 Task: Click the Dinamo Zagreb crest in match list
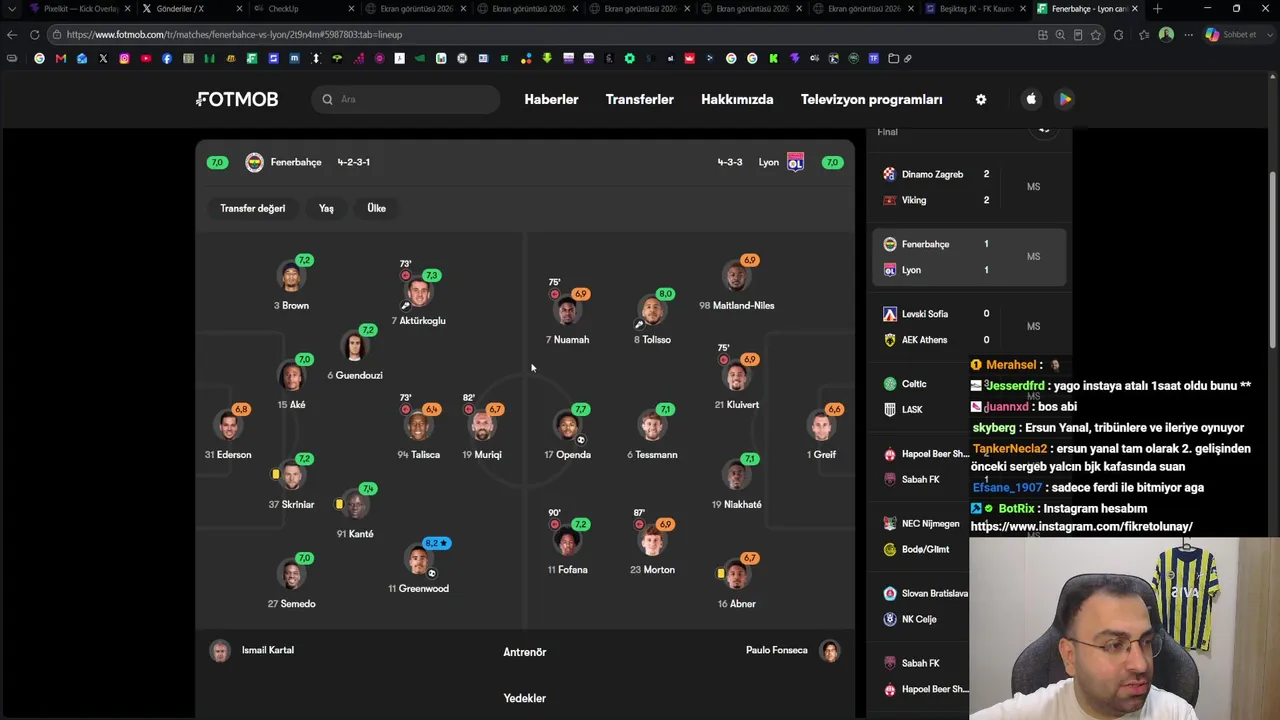point(889,174)
